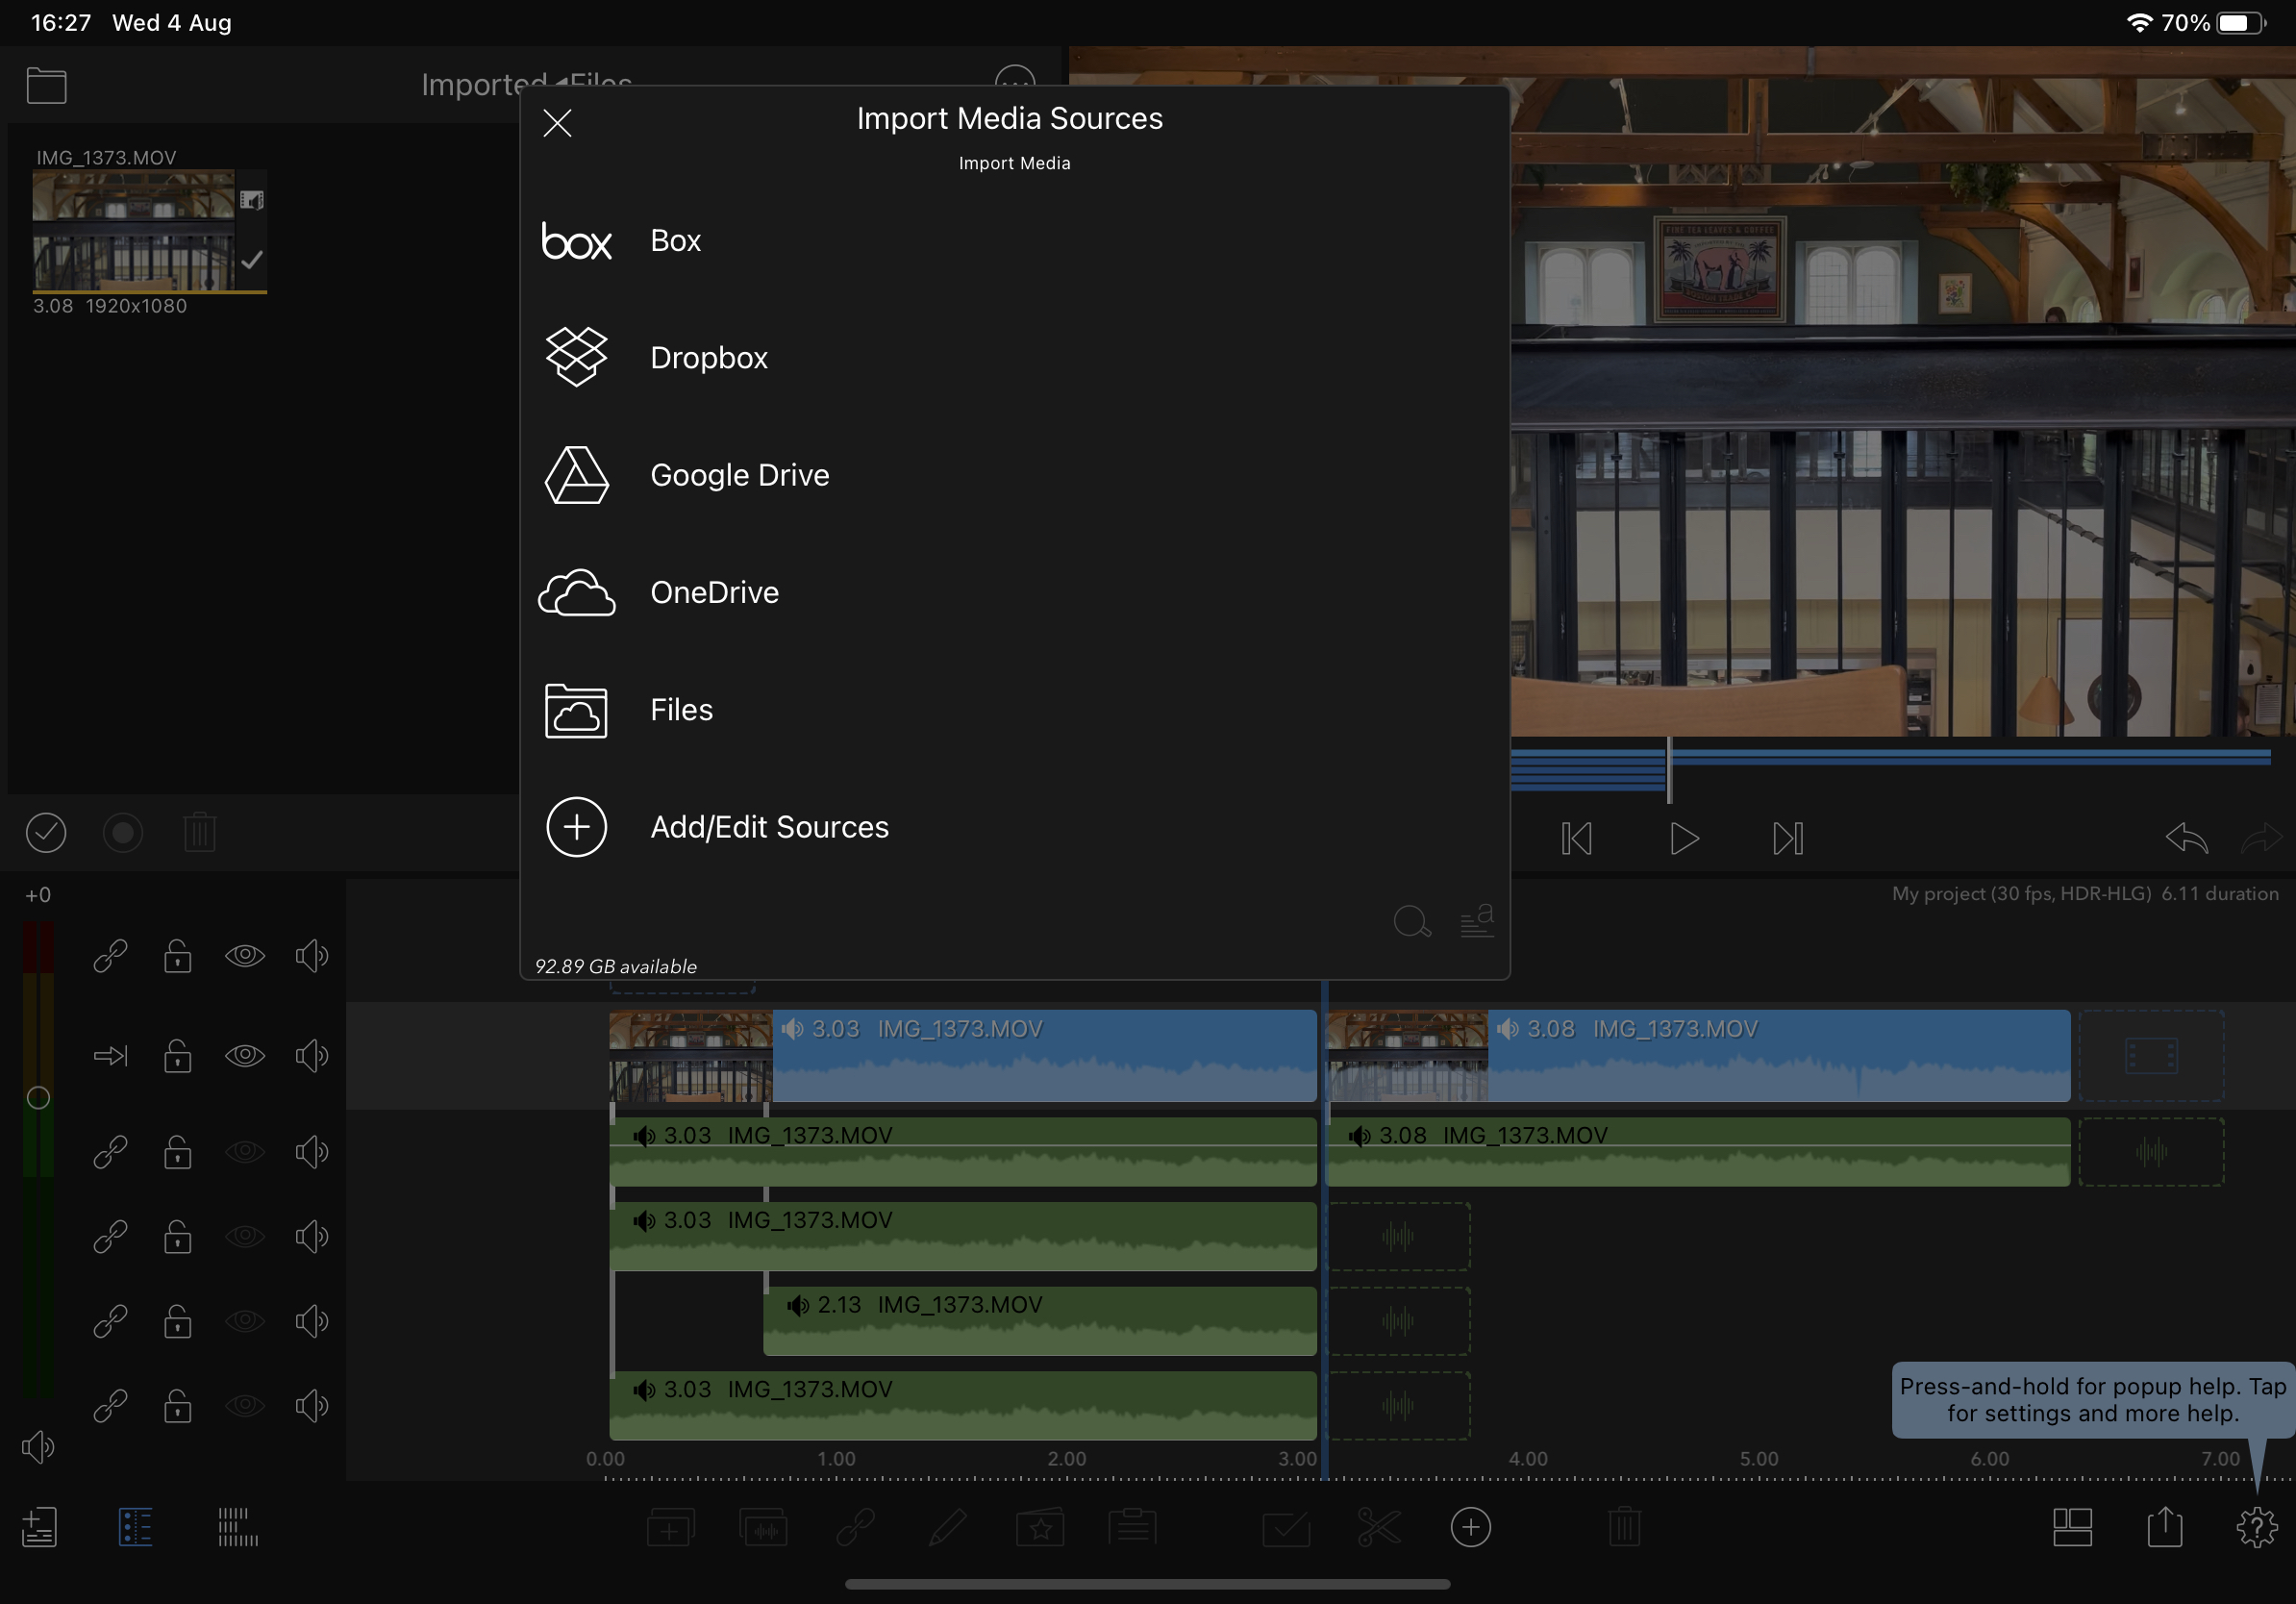Screen dimensions: 2296x1604
Task: Tap the select-all checkmark circle button
Action: [46, 833]
